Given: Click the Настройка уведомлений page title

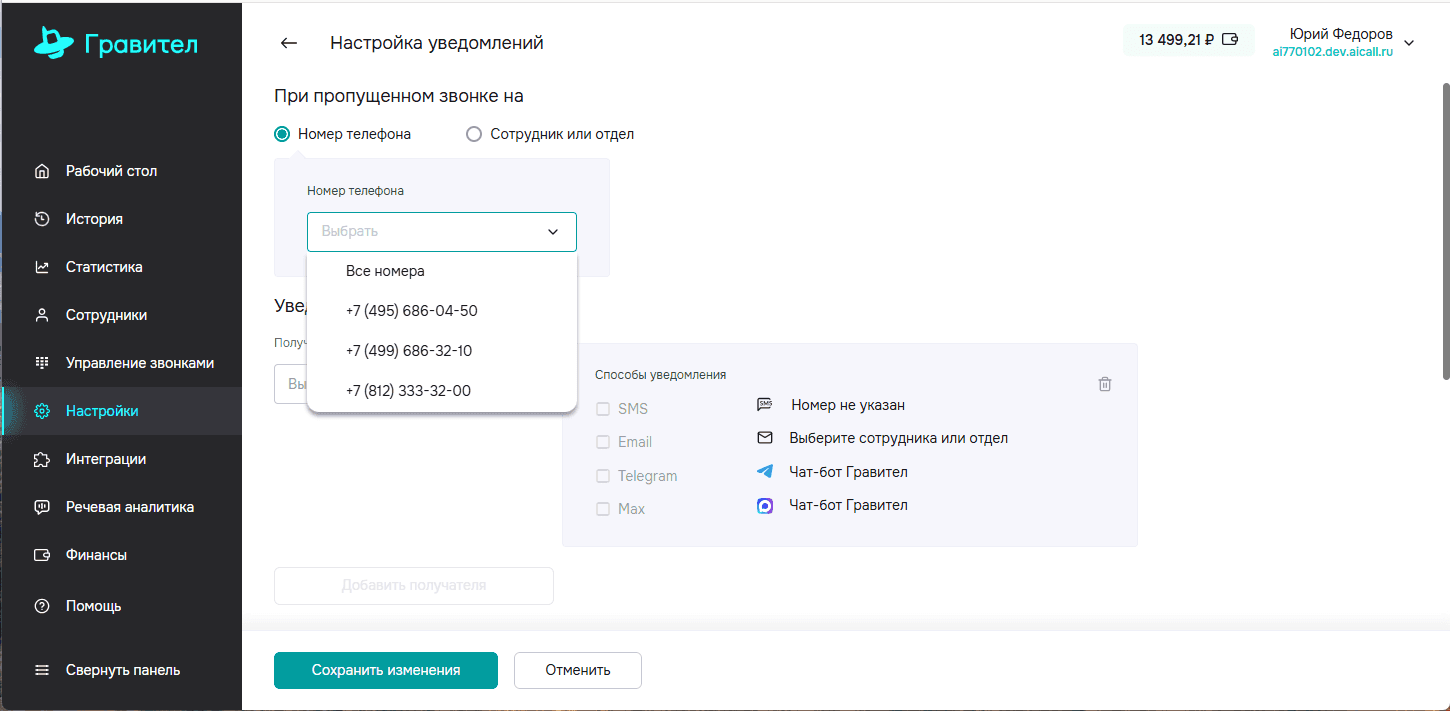Looking at the screenshot, I should click(x=437, y=43).
